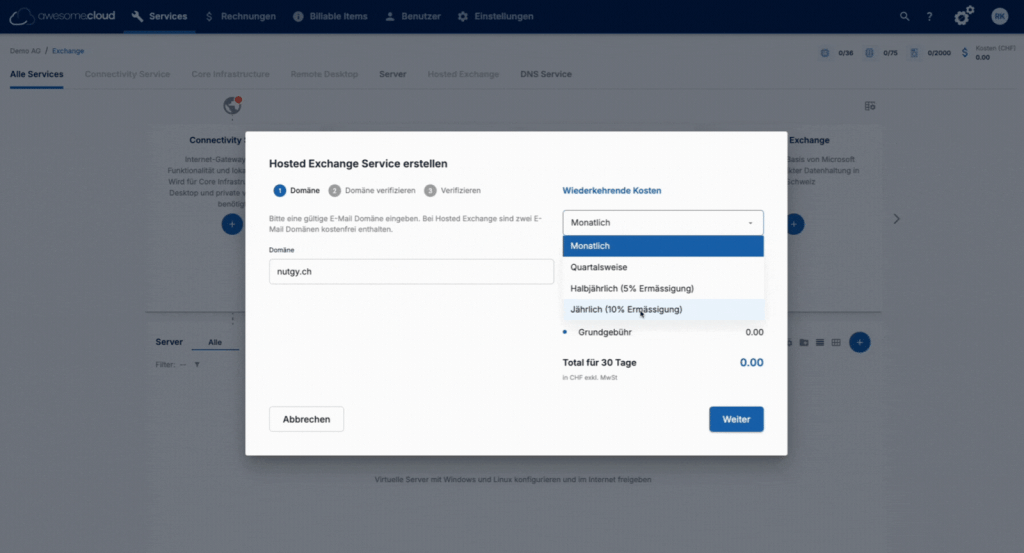The height and width of the screenshot is (553, 1024).
Task: Click the Domäne field containing nutgy.ch
Action: [411, 272]
